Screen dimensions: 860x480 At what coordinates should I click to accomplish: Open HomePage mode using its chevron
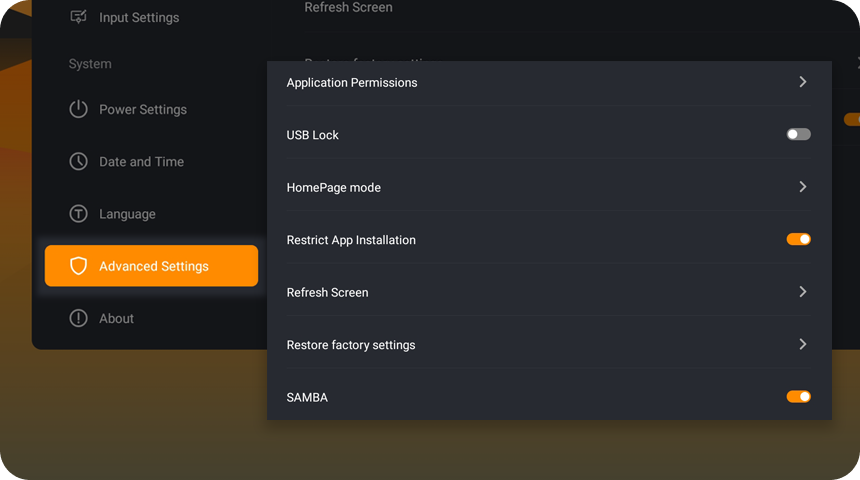coord(802,187)
